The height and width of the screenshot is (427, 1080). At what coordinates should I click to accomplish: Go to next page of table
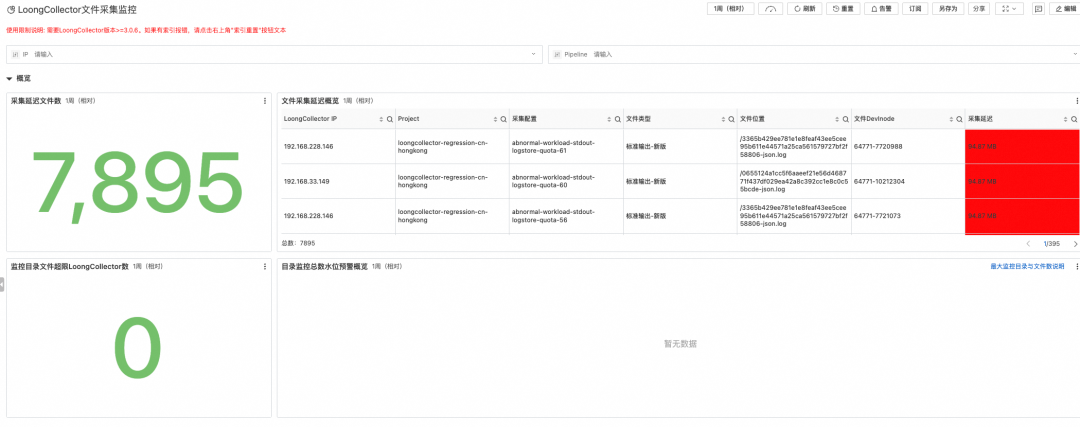[1075, 243]
